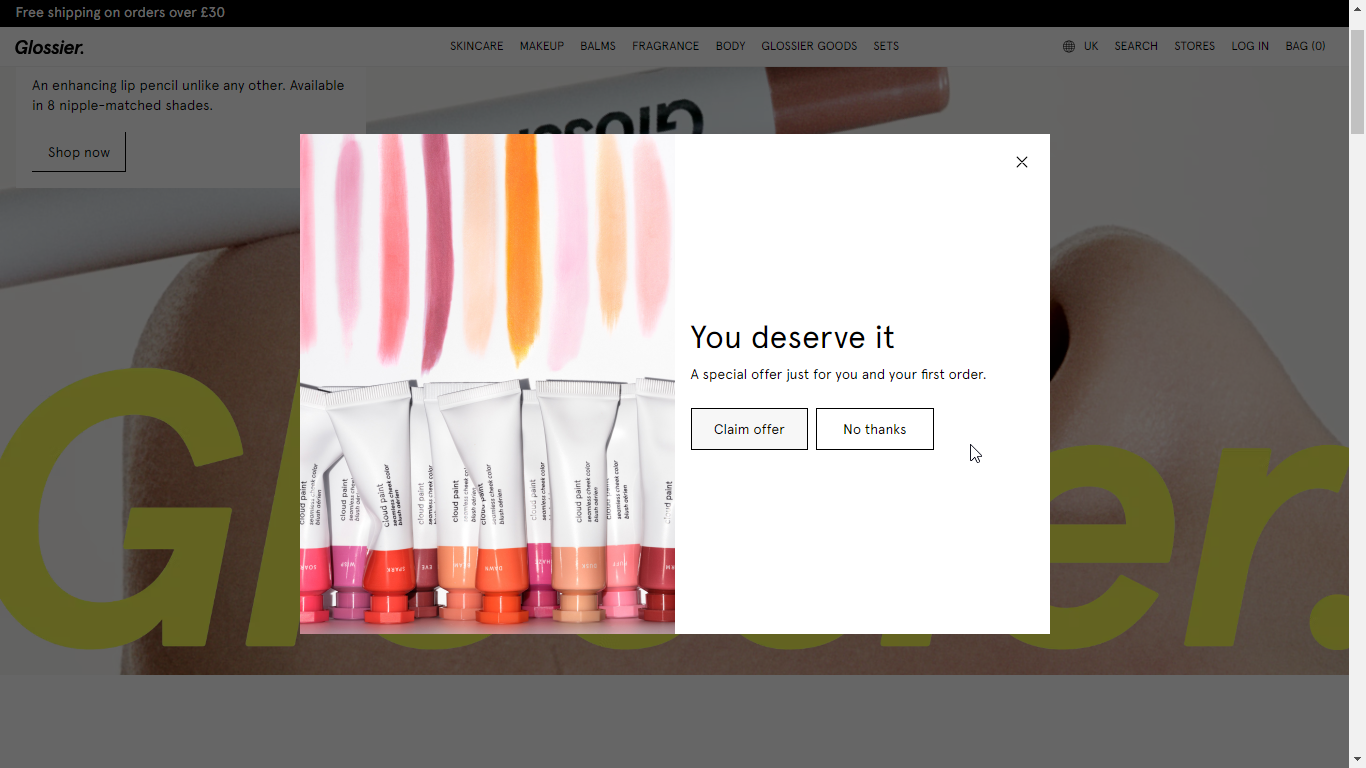Click the 'A special offer just for you' text
The height and width of the screenshot is (768, 1366).
(x=838, y=375)
